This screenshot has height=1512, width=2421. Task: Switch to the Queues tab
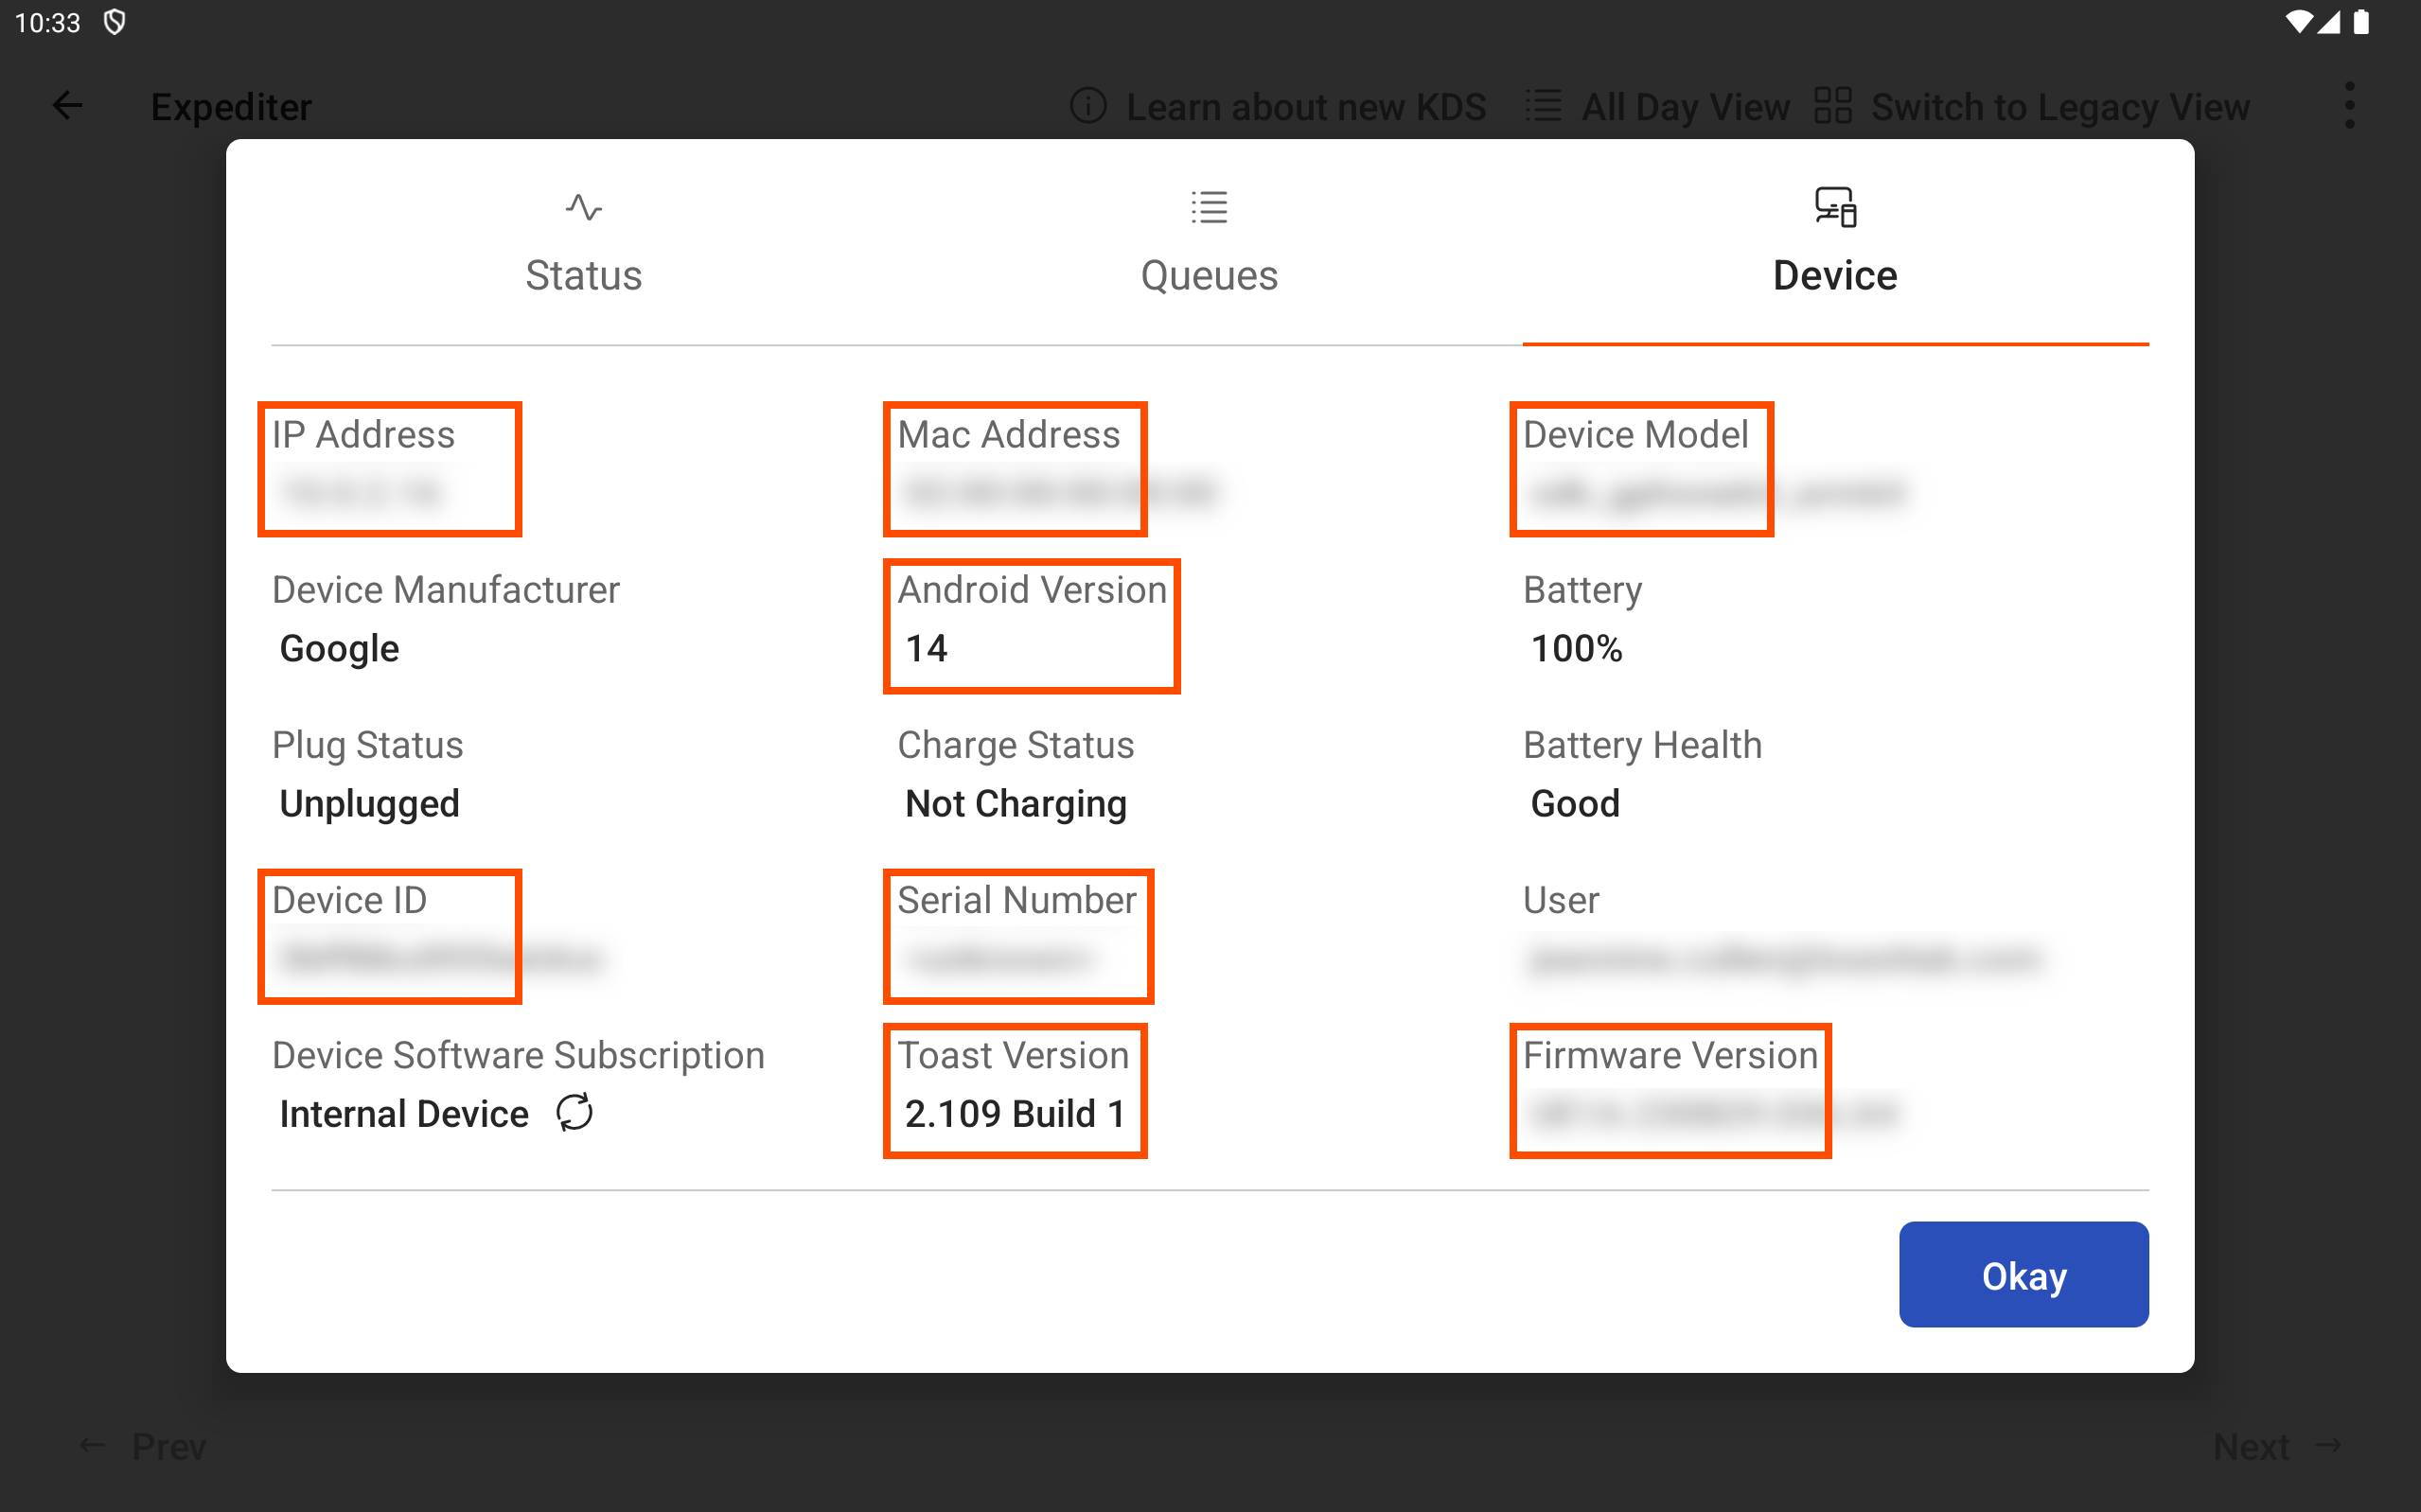tap(1209, 243)
